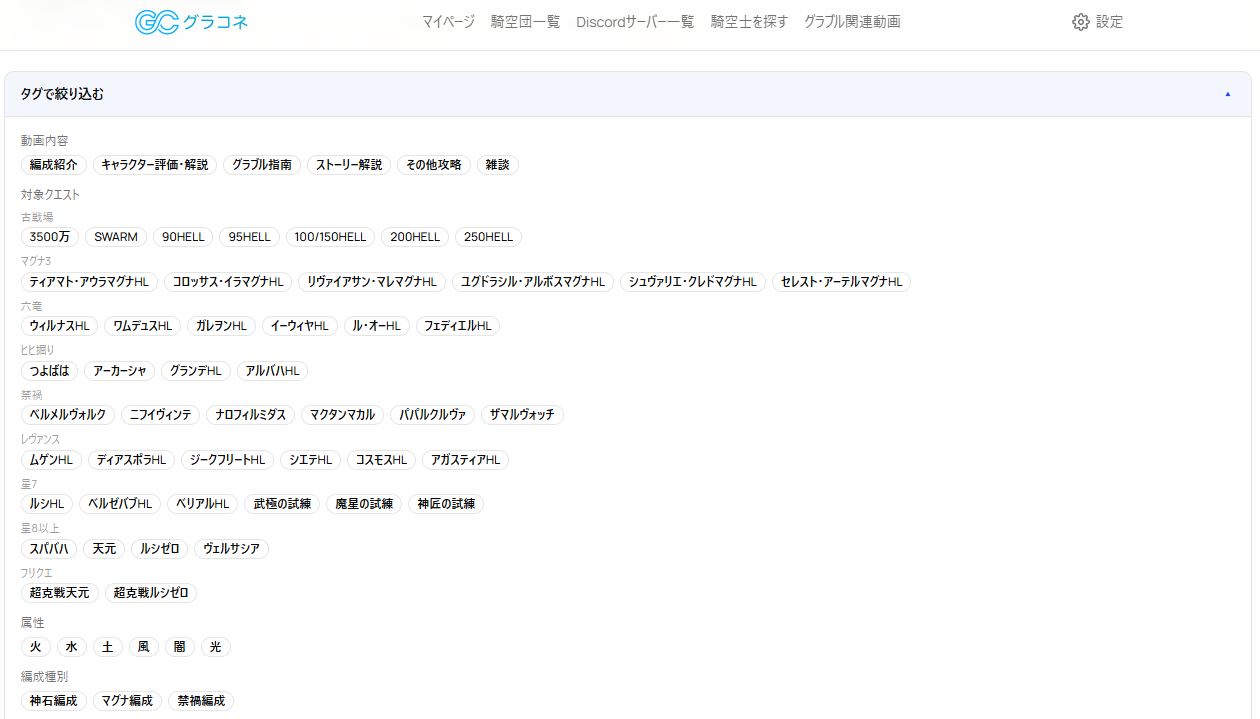Click the グラコネ logo icon
This screenshot has width=1260, height=719.
[157, 22]
